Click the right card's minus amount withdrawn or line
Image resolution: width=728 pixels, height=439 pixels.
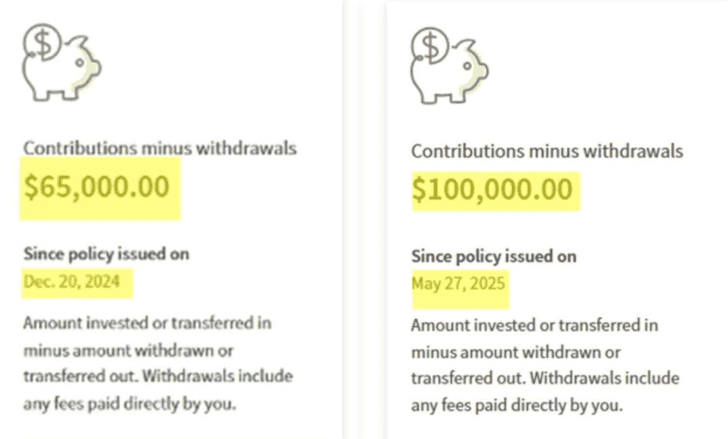click(x=516, y=353)
